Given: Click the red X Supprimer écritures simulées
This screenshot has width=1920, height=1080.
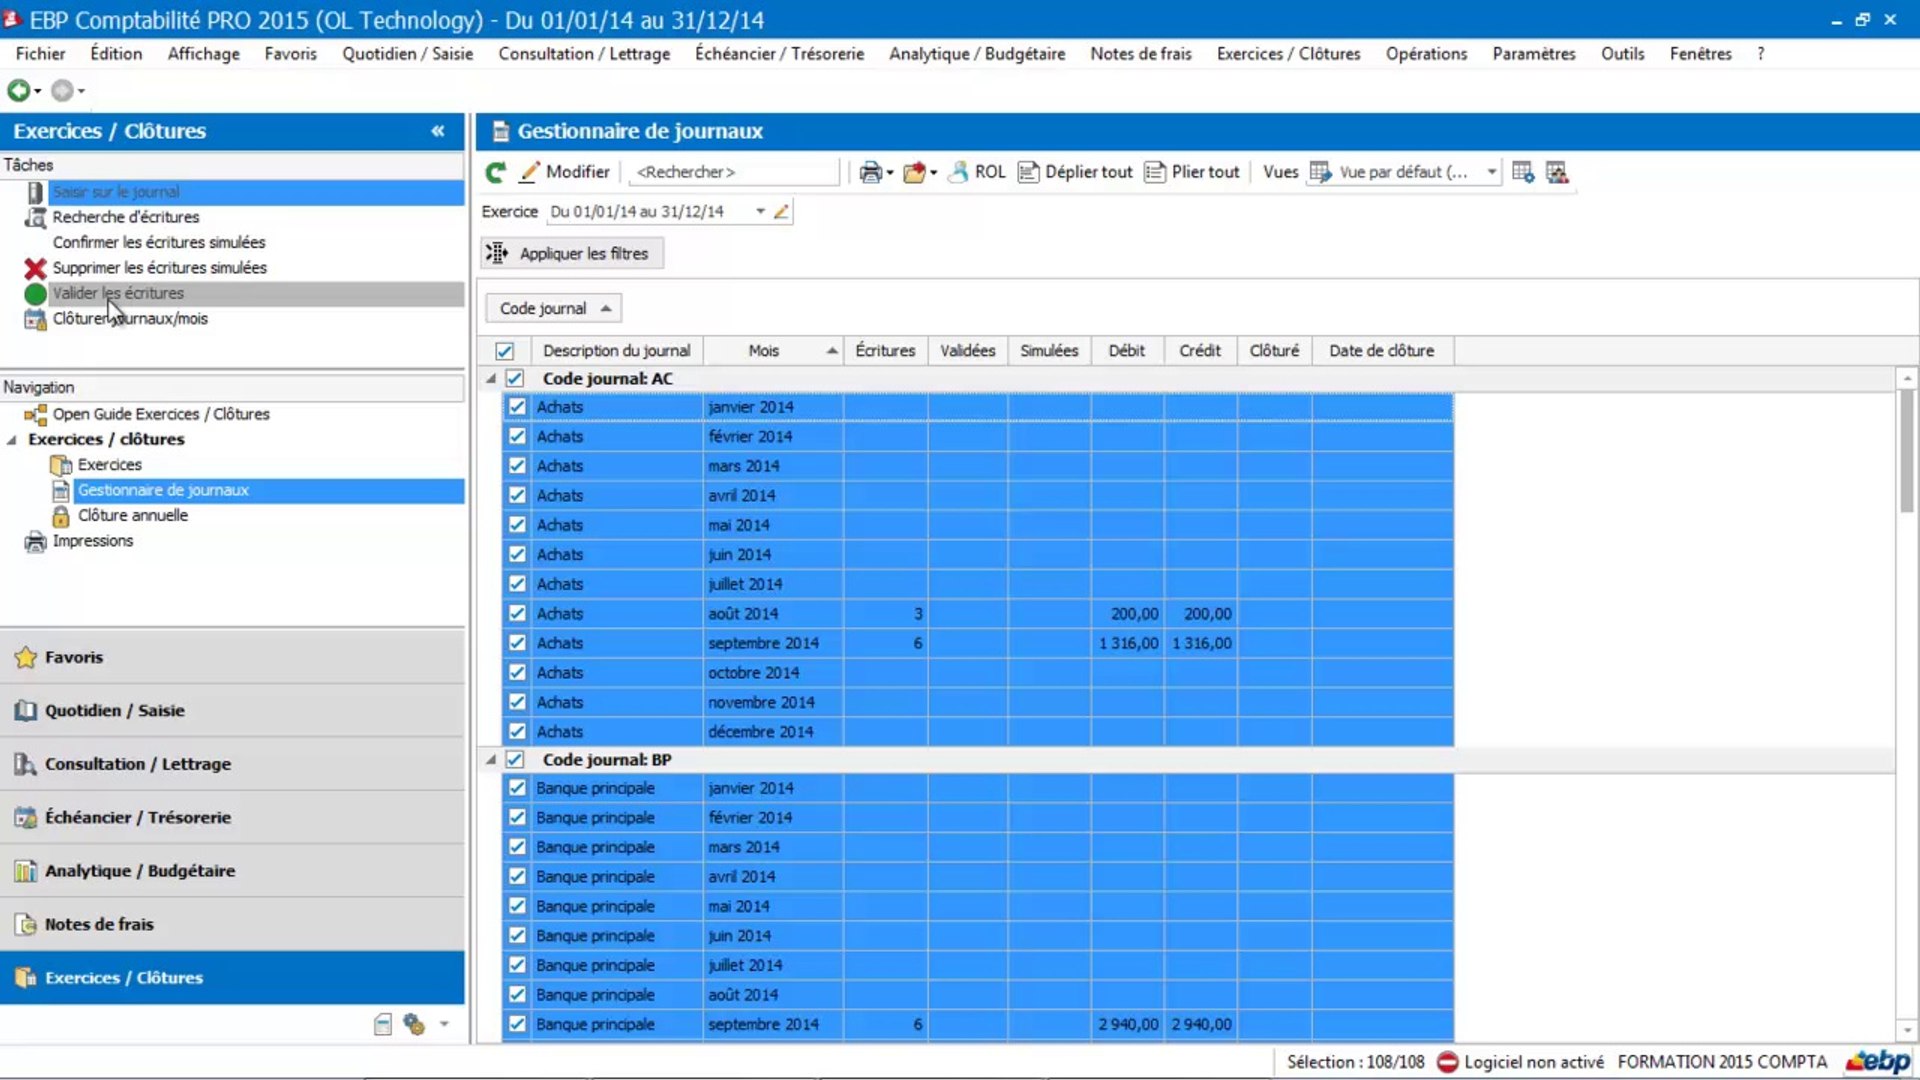Looking at the screenshot, I should (36, 268).
